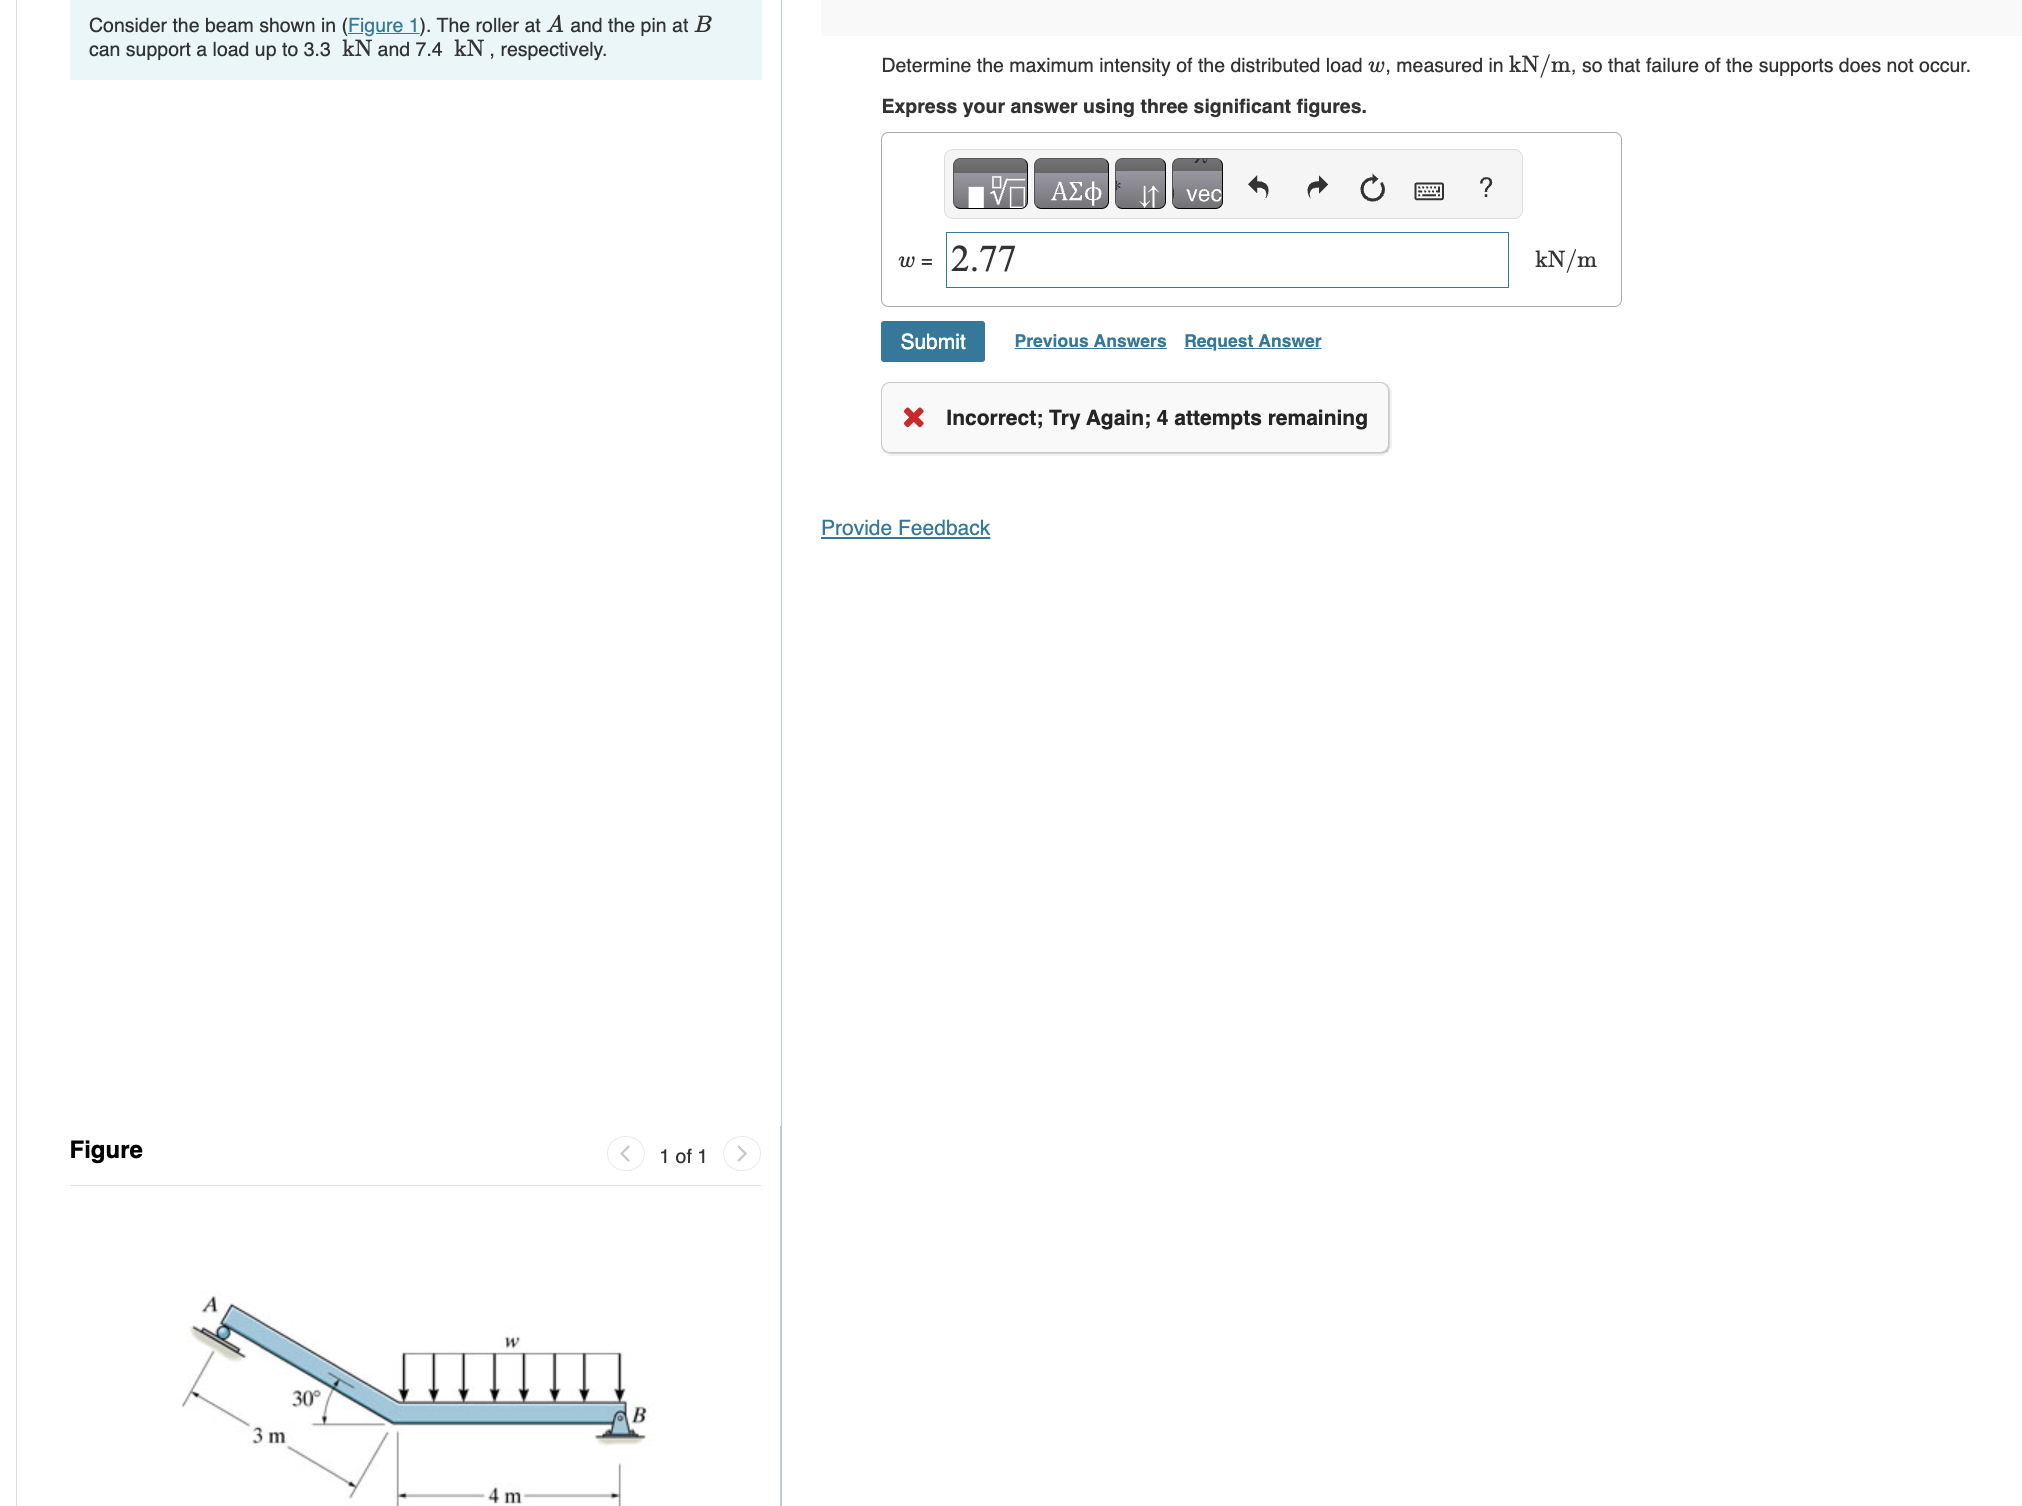Show keyboard shortcuts via keyboard icon
This screenshot has height=1506, width=2022.
pyautogui.click(x=1428, y=190)
